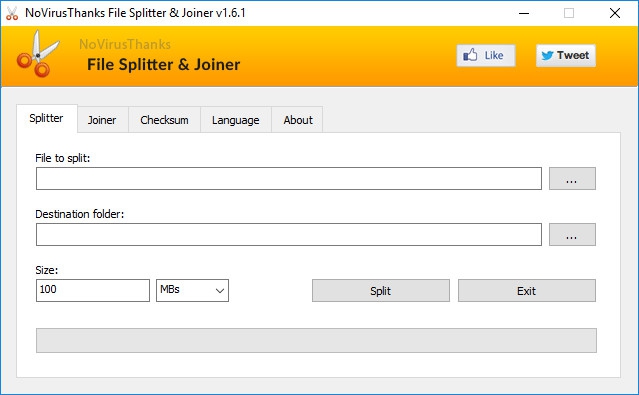Image resolution: width=639 pixels, height=395 pixels.
Task: Click the scissors logo in the banner
Action: click(38, 54)
